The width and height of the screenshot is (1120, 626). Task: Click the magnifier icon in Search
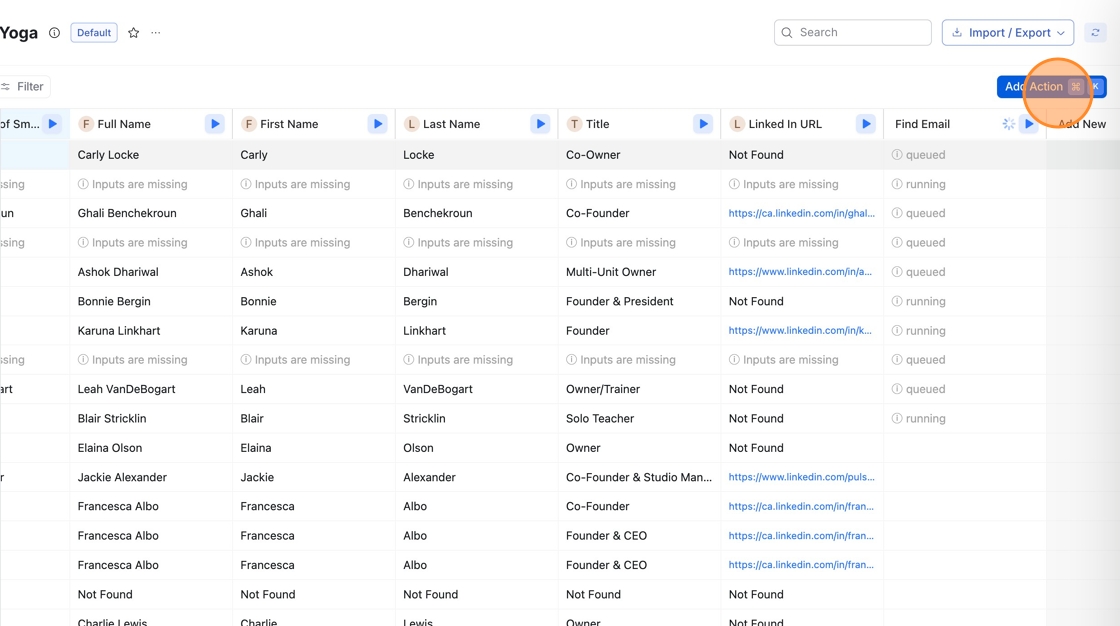tap(787, 33)
